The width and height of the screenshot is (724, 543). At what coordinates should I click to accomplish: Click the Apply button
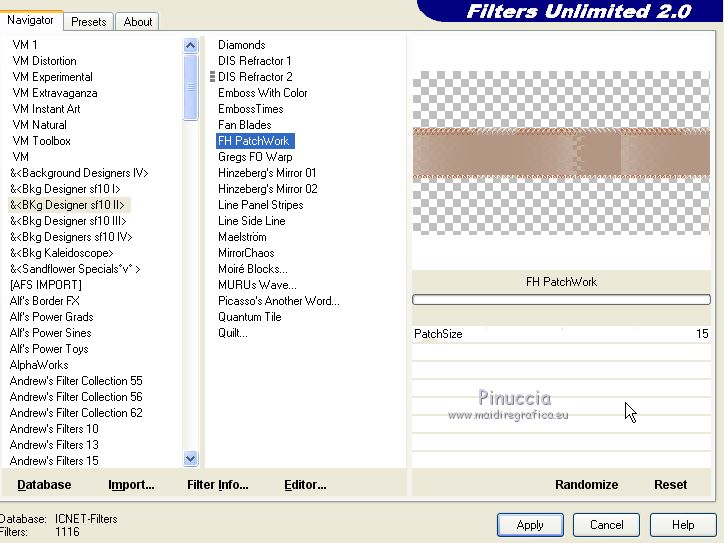pos(530,525)
